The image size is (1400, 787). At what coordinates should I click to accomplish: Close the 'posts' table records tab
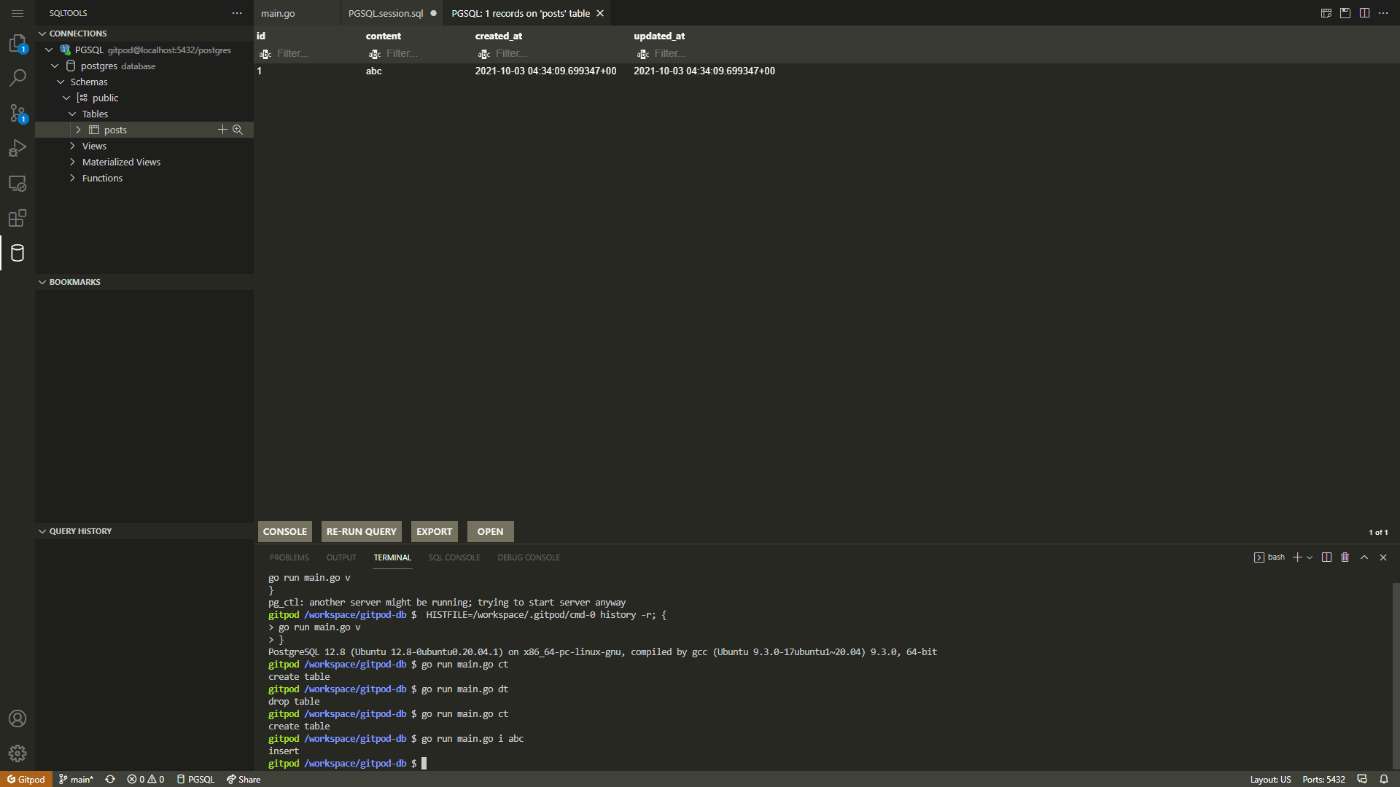[598, 14]
